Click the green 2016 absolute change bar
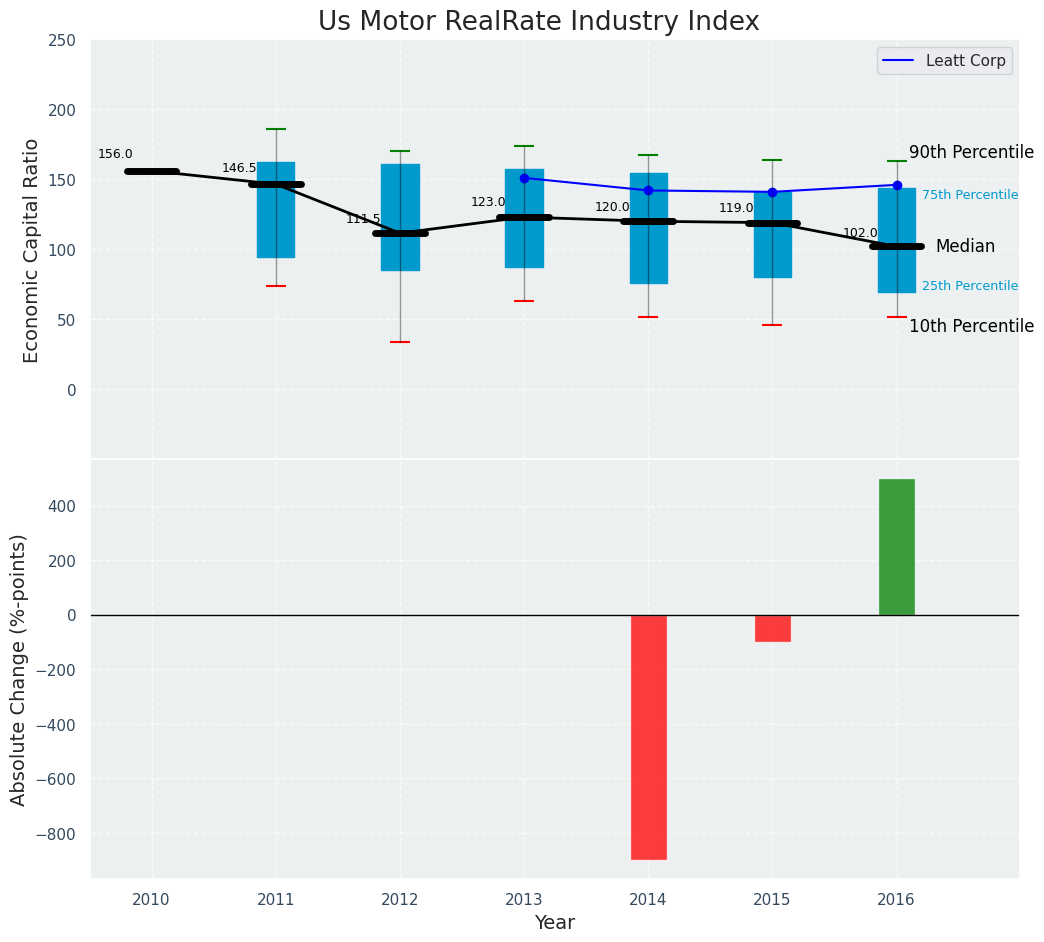Viewport: 1044px width, 942px height. tap(896, 547)
